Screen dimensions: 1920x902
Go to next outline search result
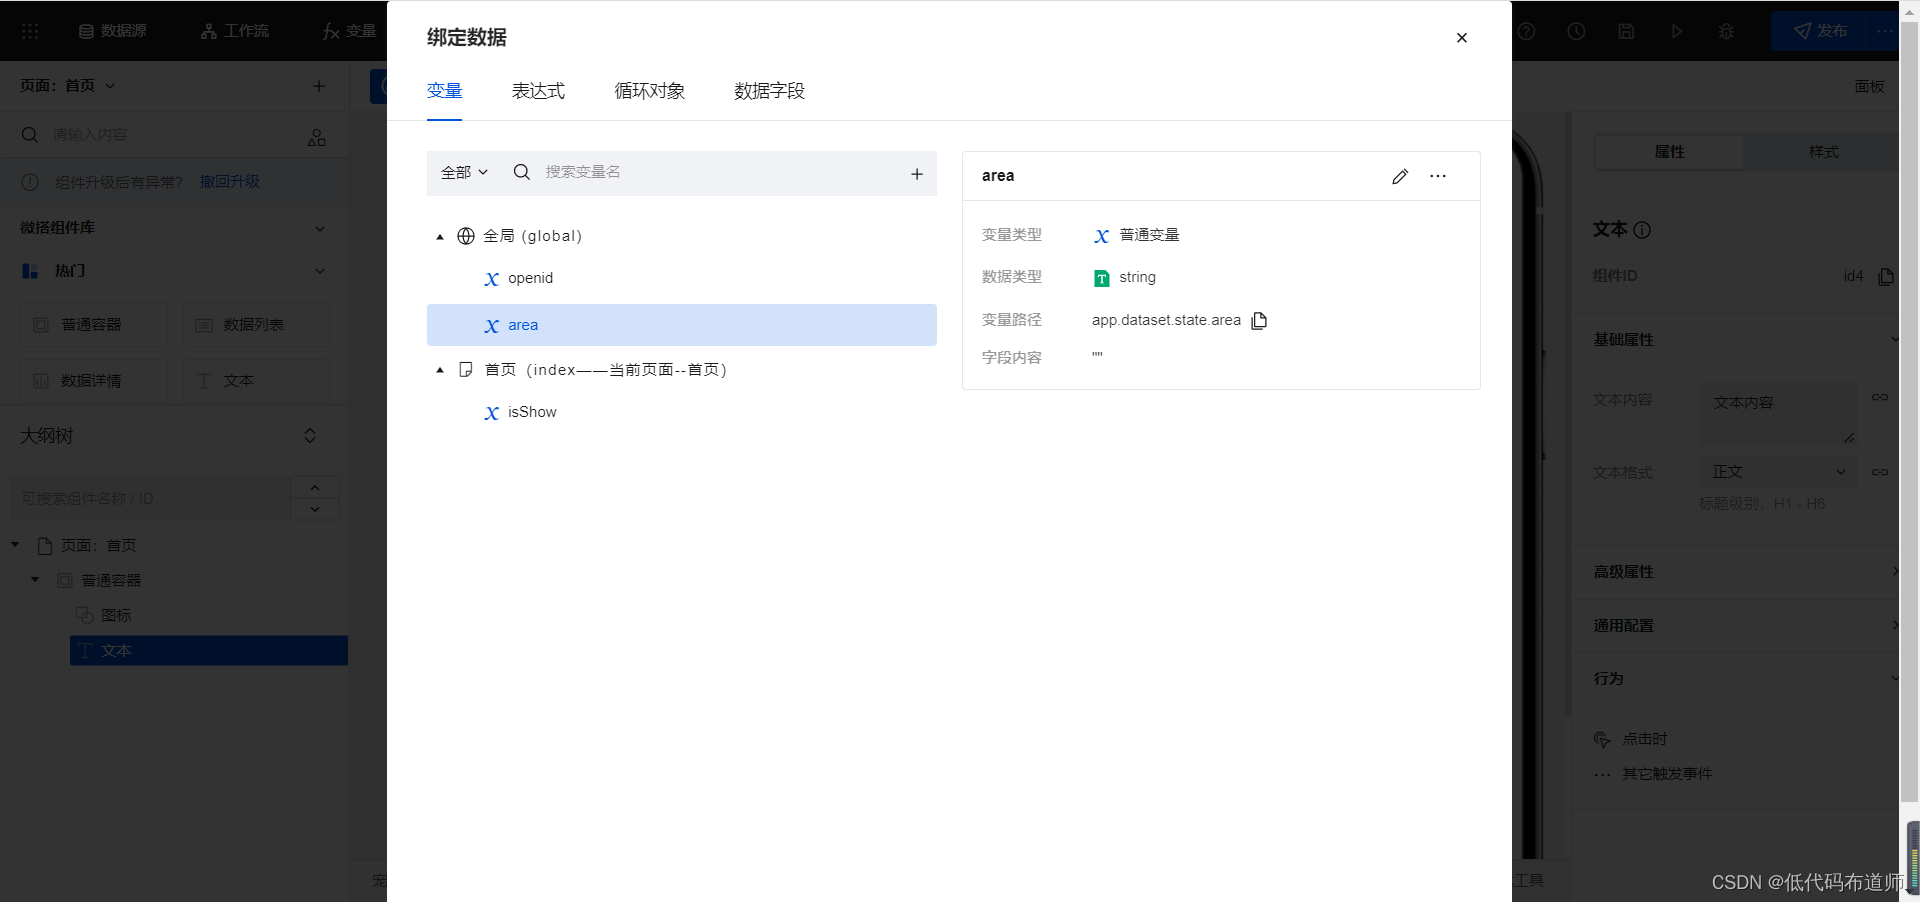coord(315,509)
